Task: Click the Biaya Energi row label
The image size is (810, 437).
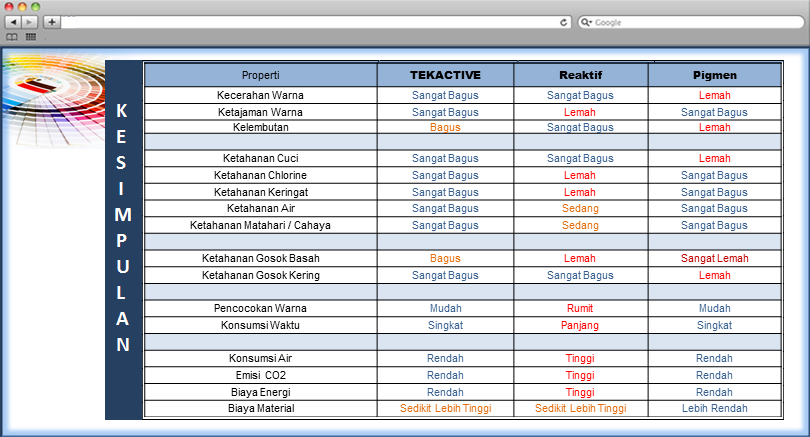Action: [x=261, y=393]
